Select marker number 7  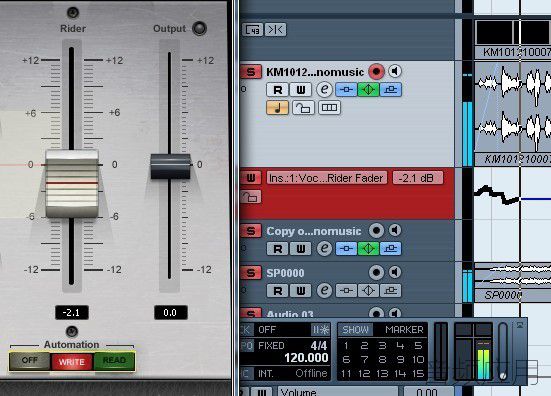[364, 359]
